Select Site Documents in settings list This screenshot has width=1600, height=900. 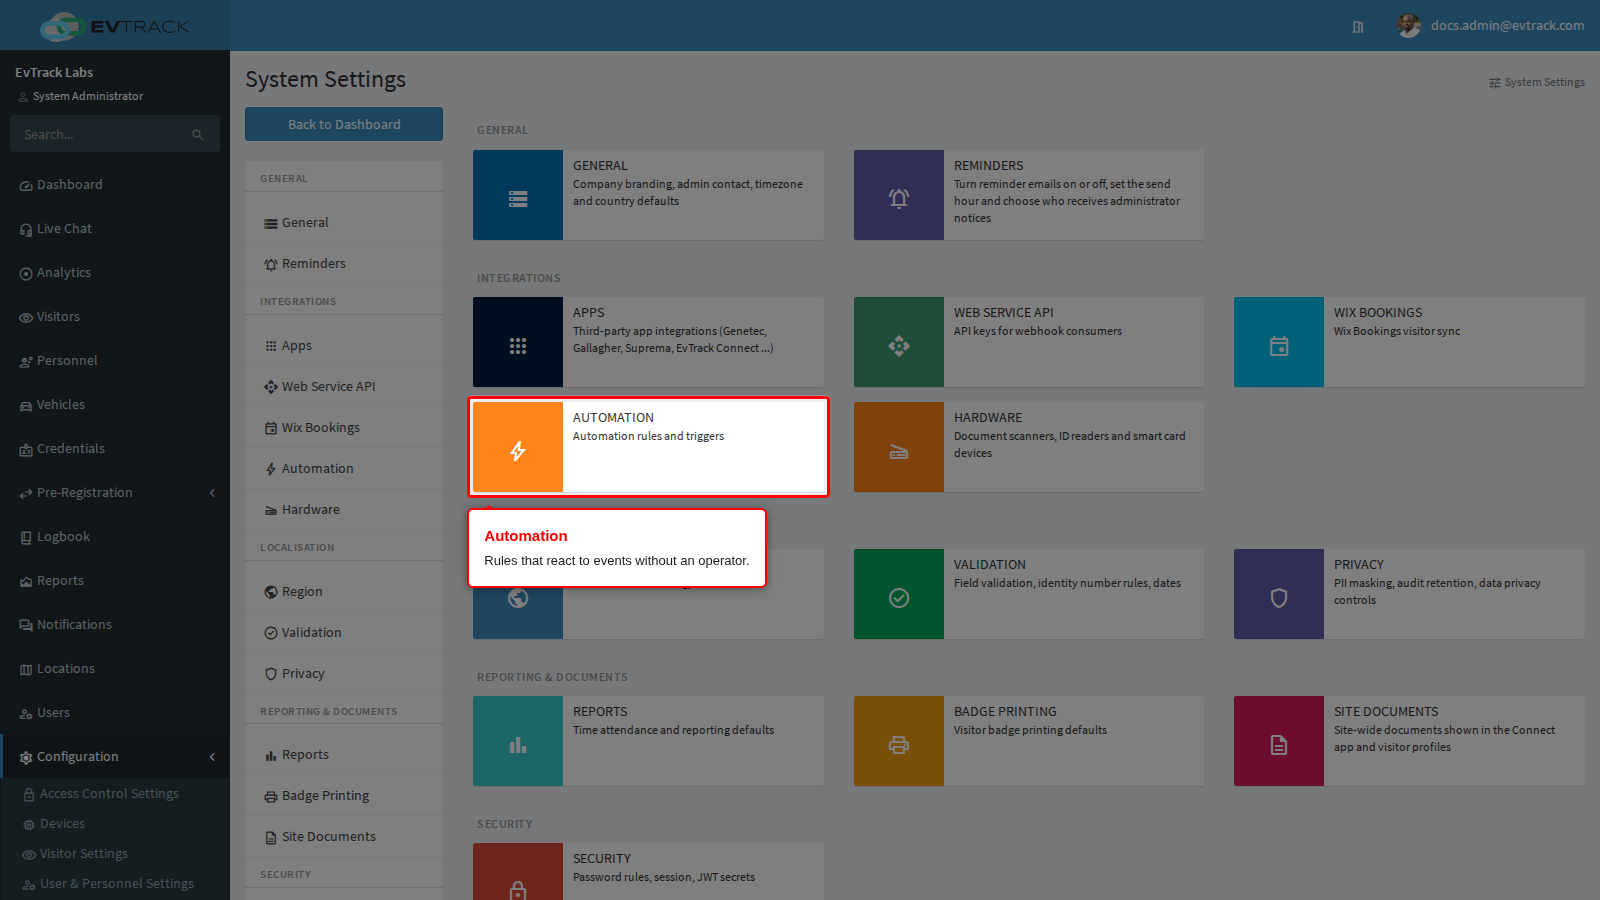tap(344, 837)
